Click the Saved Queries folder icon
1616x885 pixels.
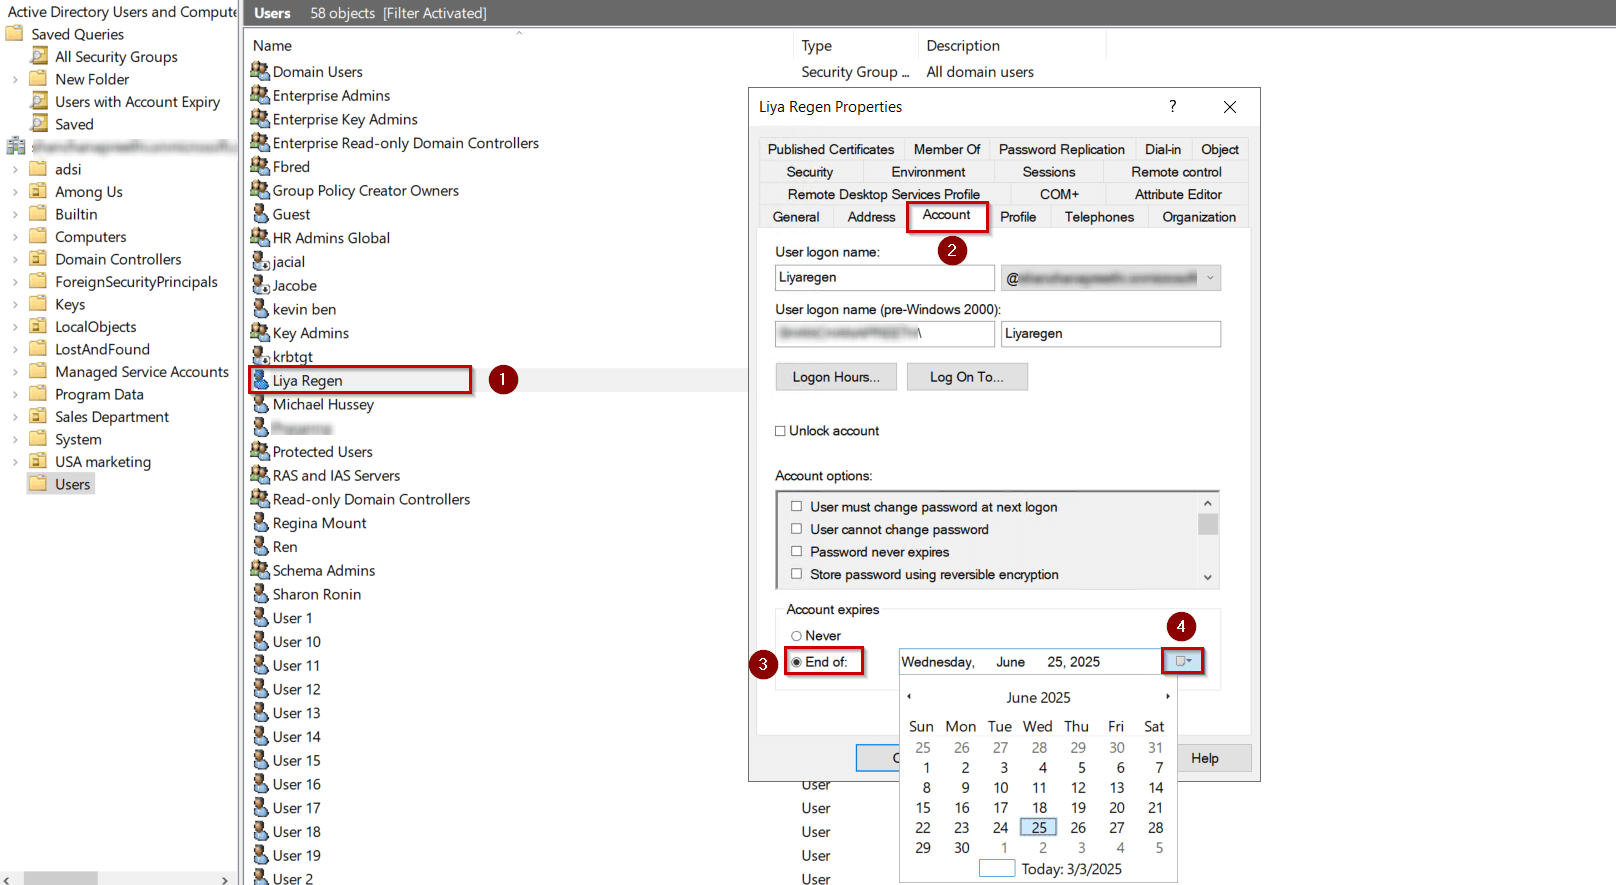(x=15, y=34)
